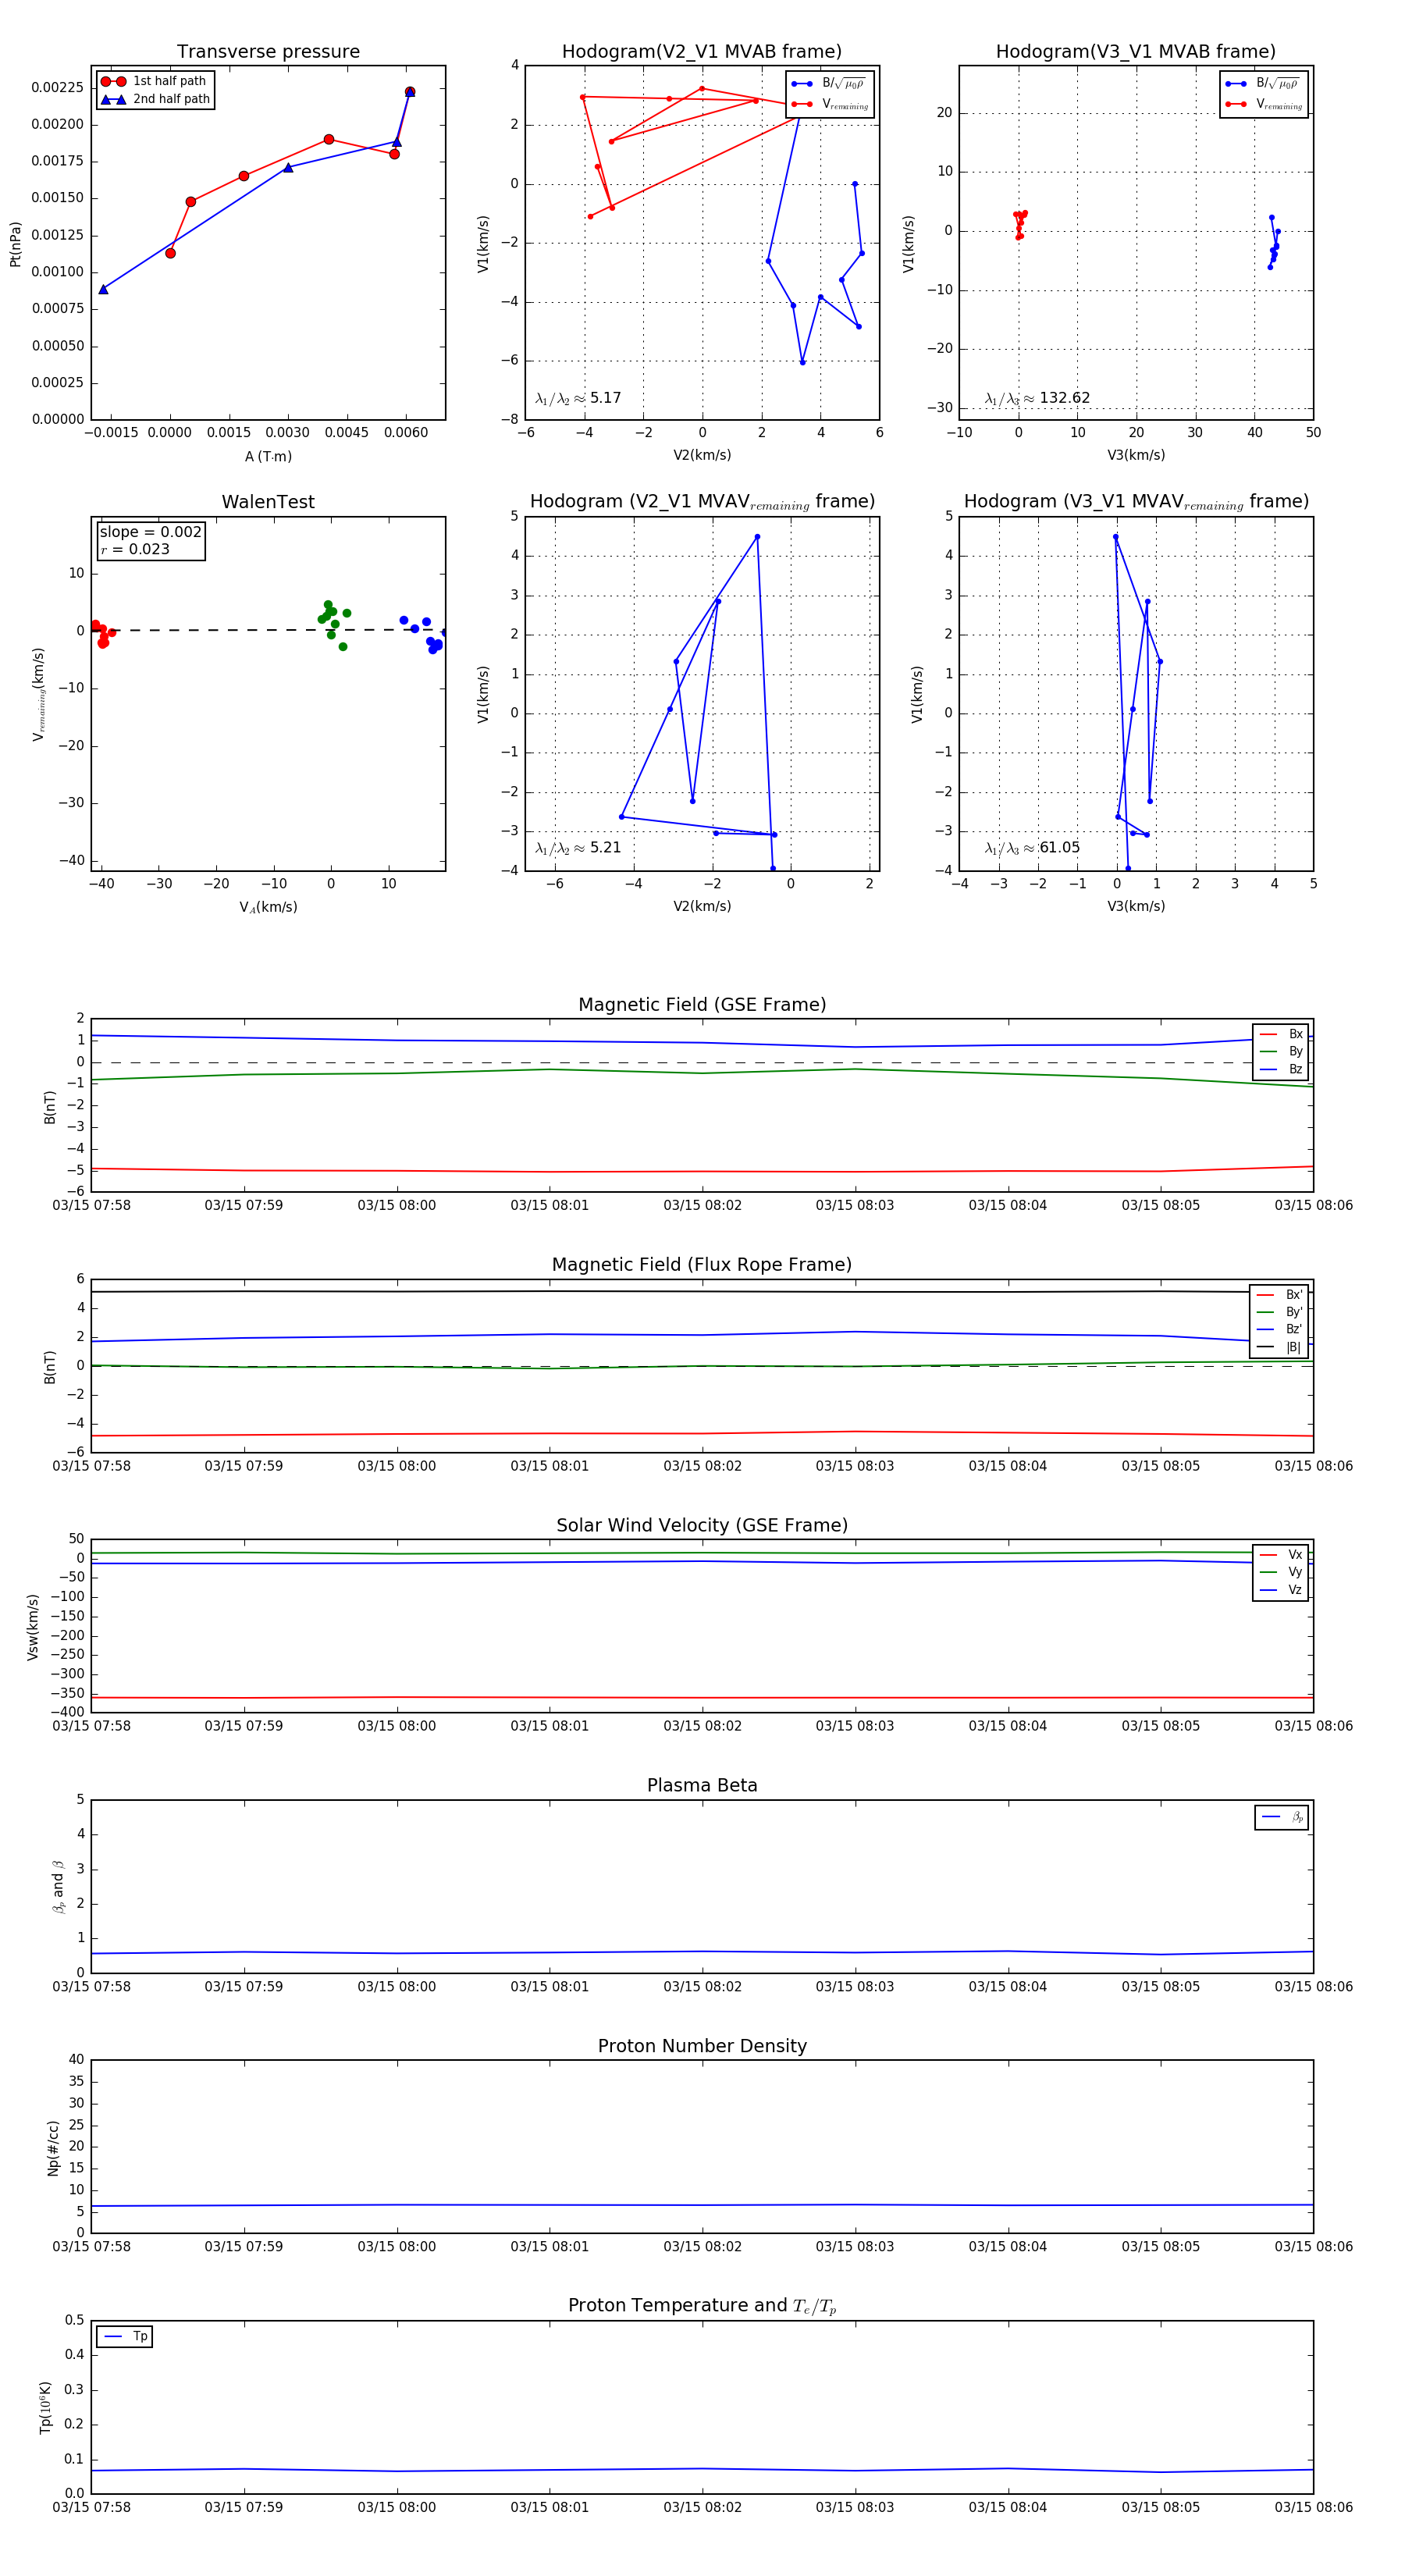Screen dimensions: 1405x2576
Task: Click the eigenvalue ratio text '5.17'
Action: [x=606, y=398]
